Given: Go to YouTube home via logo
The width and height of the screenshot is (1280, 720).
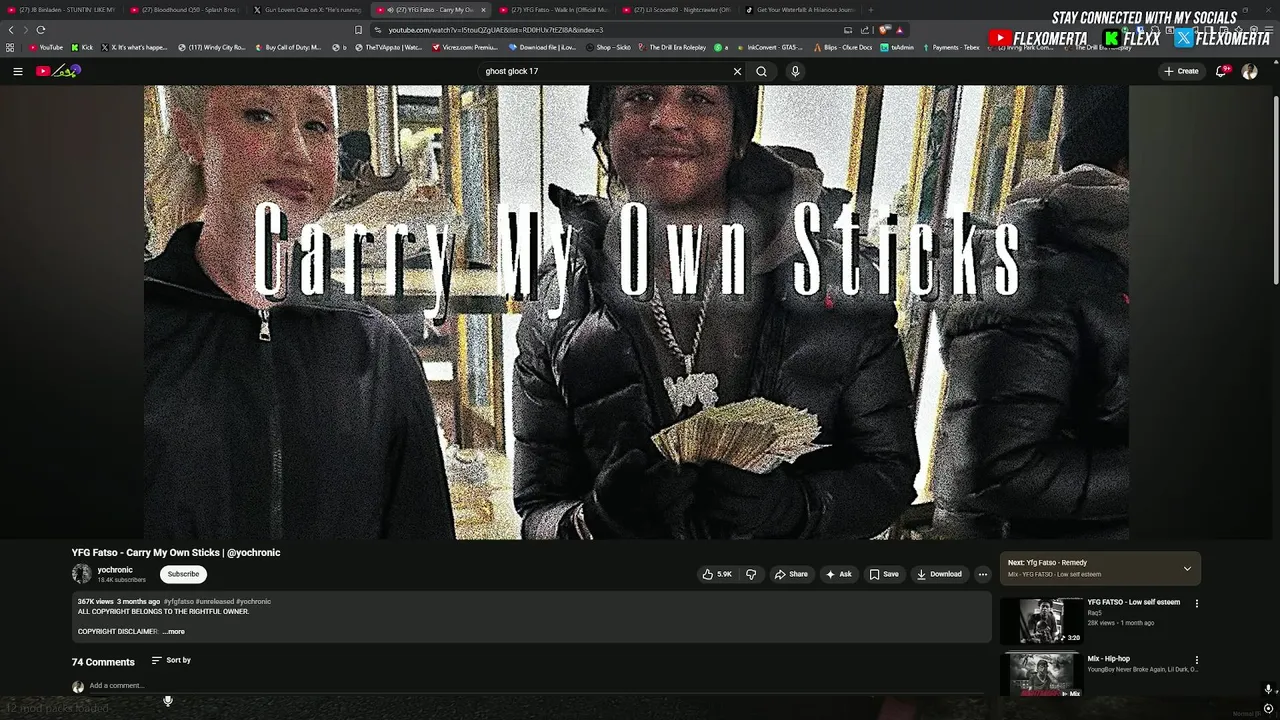Looking at the screenshot, I should 58,71.
